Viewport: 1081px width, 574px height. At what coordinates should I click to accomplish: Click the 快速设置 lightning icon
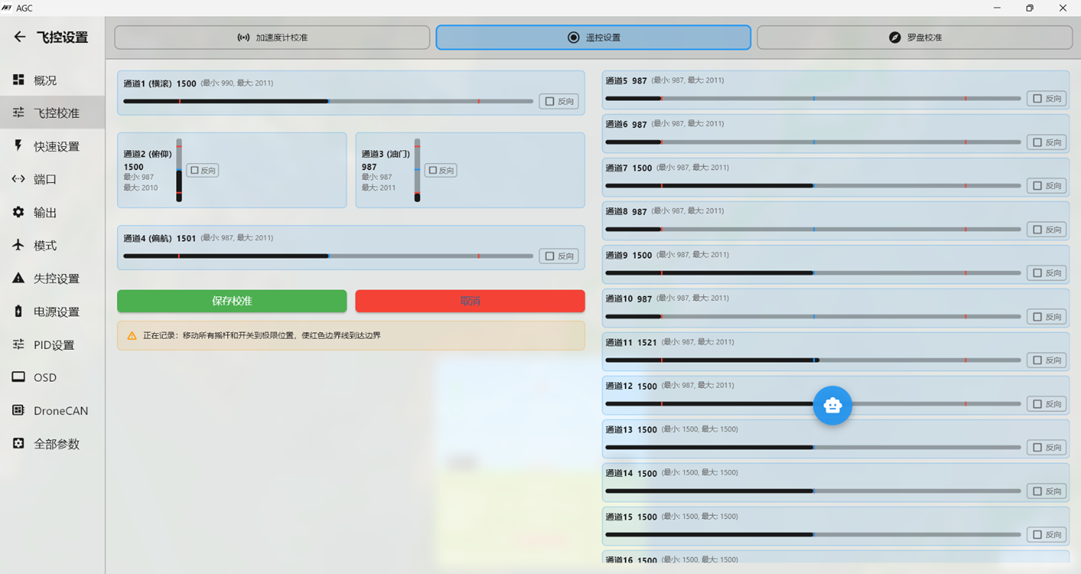click(18, 146)
